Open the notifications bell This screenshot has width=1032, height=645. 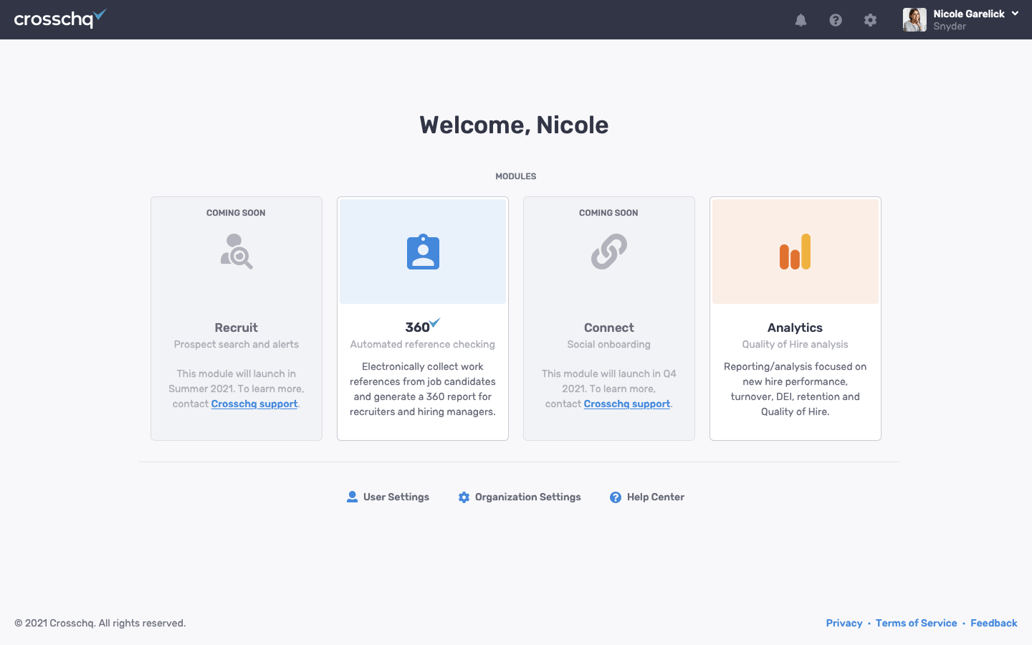(x=801, y=20)
